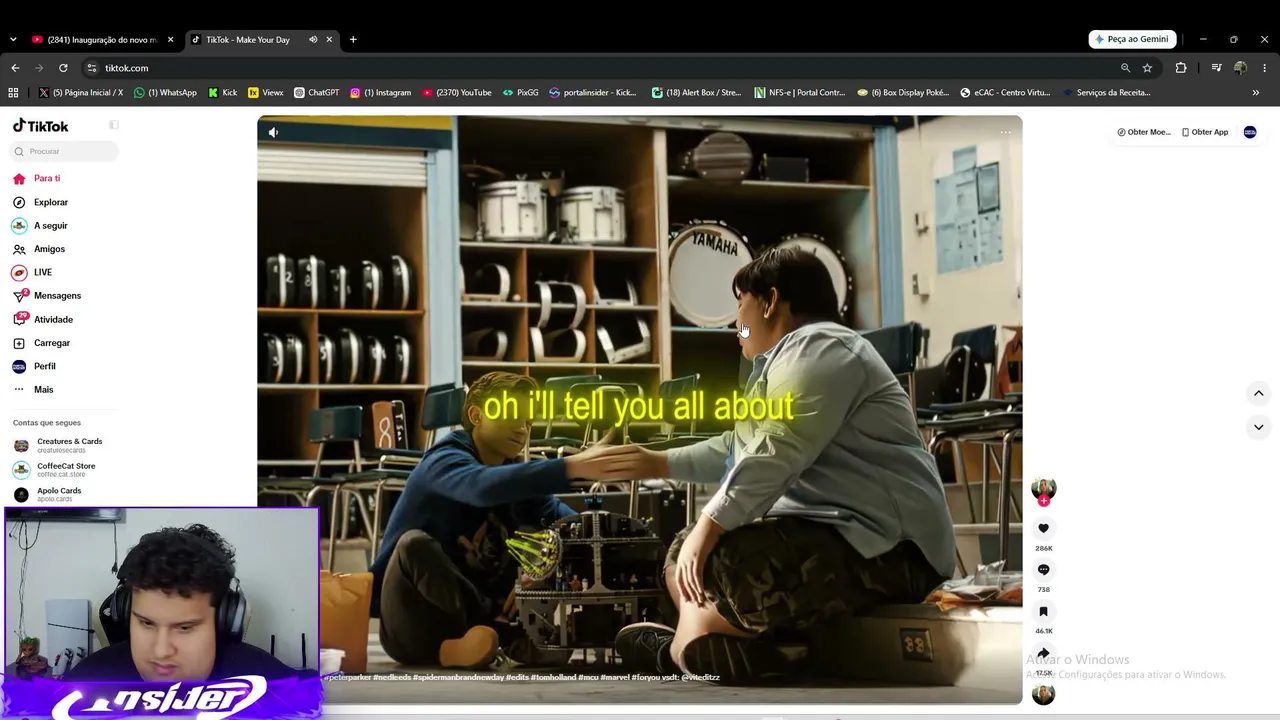Click the Peça ao Gemini button

pos(1132,39)
